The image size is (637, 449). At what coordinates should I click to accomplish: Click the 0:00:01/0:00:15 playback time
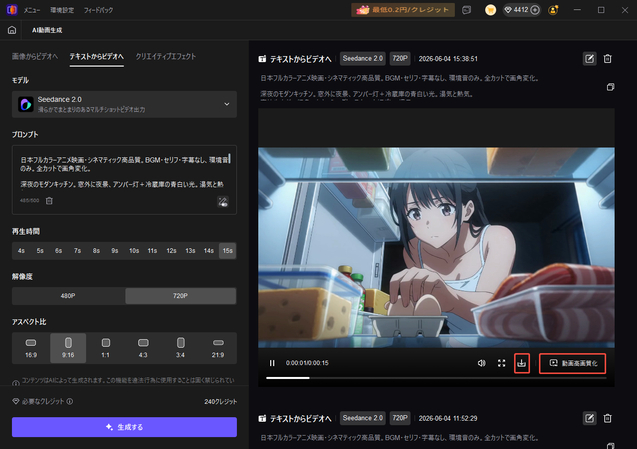point(307,363)
